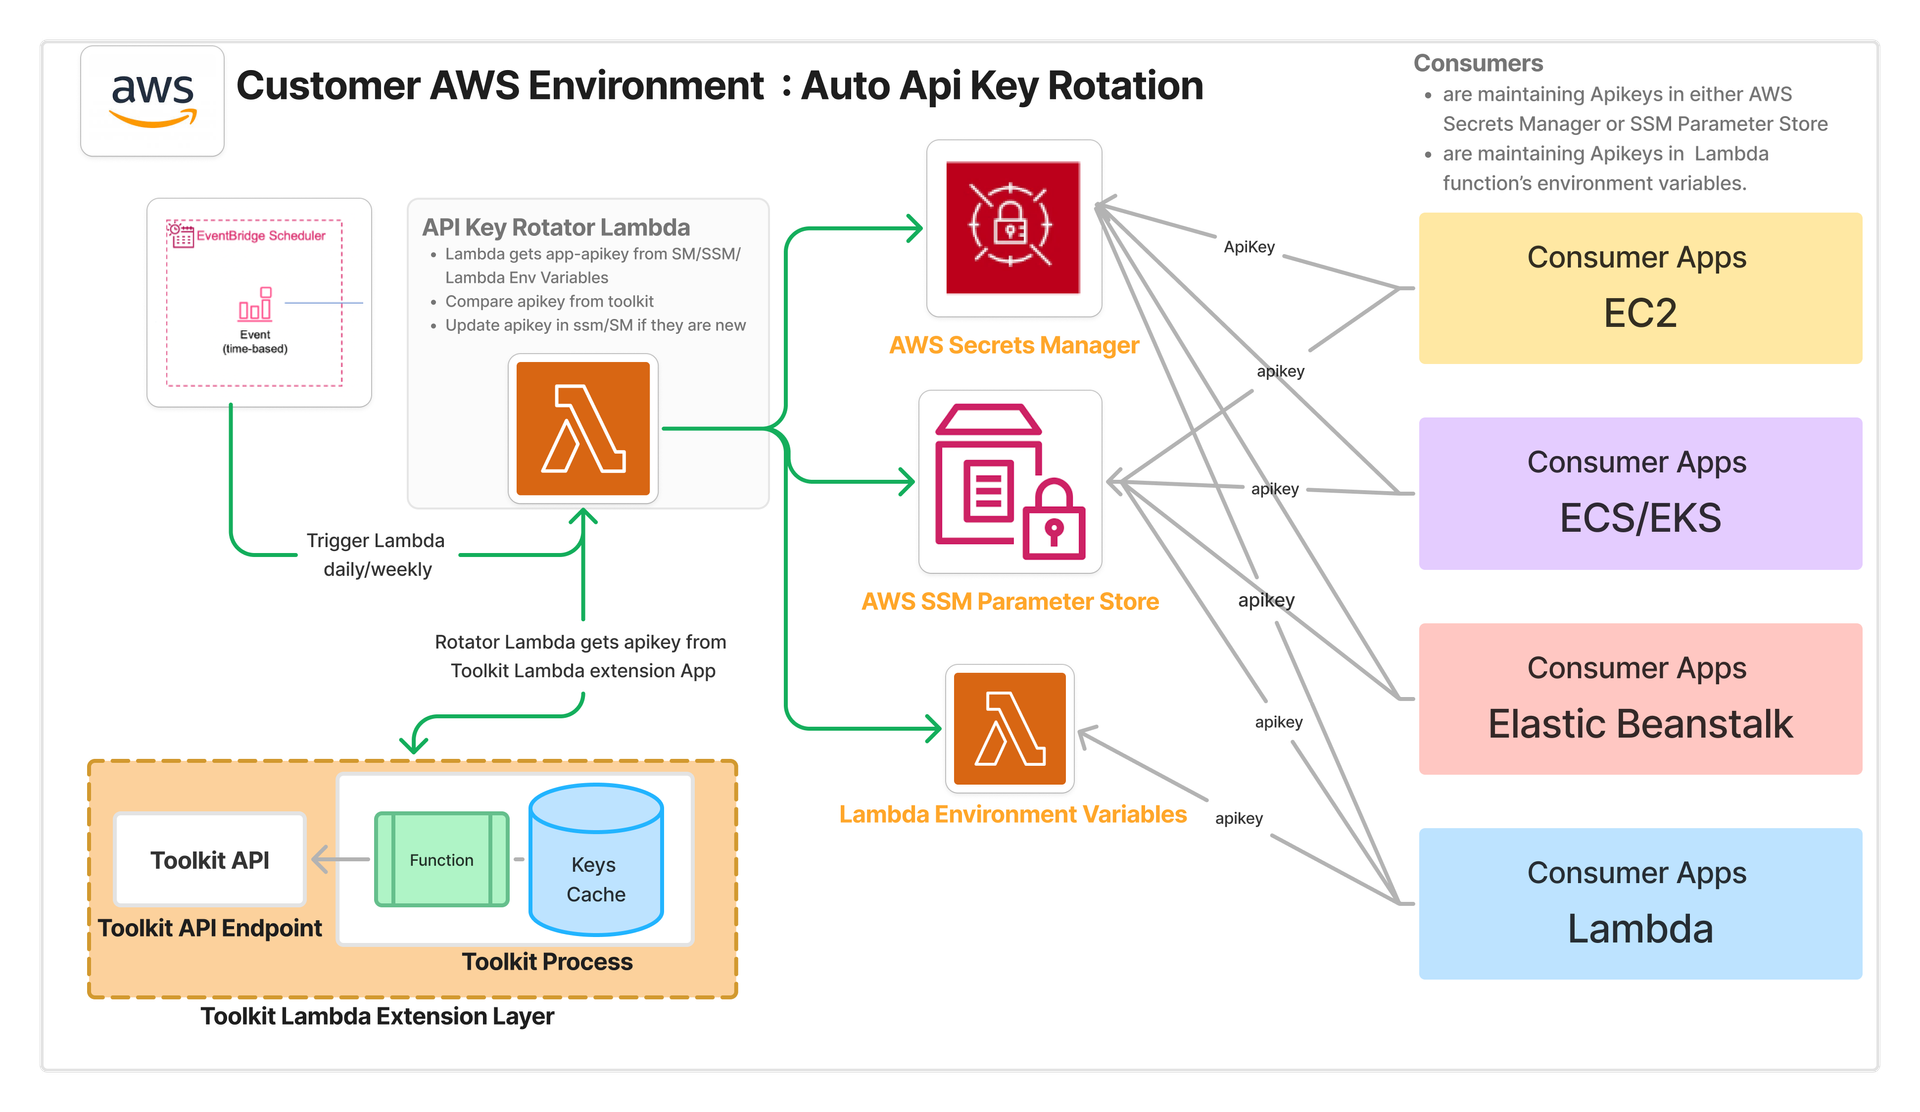Click the ApiKey arrow label near EC2
1920x1112 pixels.
point(1249,247)
